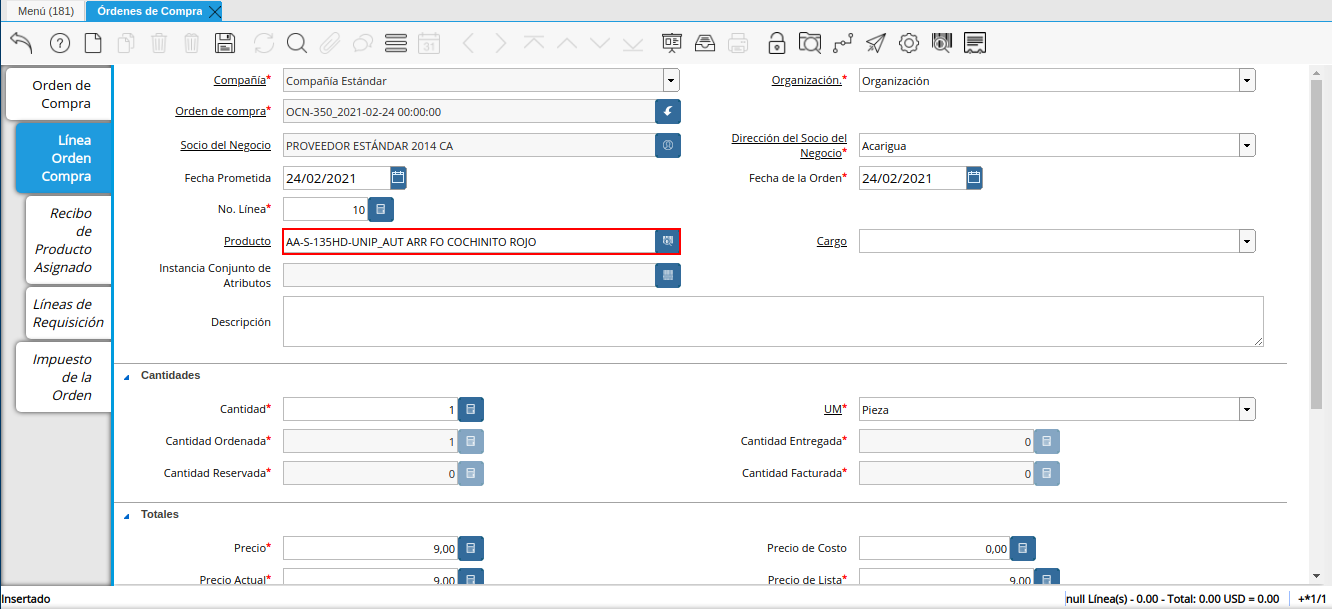Open the UM dropdown showing Pieza
This screenshot has height=609, width=1332.
tap(1247, 409)
